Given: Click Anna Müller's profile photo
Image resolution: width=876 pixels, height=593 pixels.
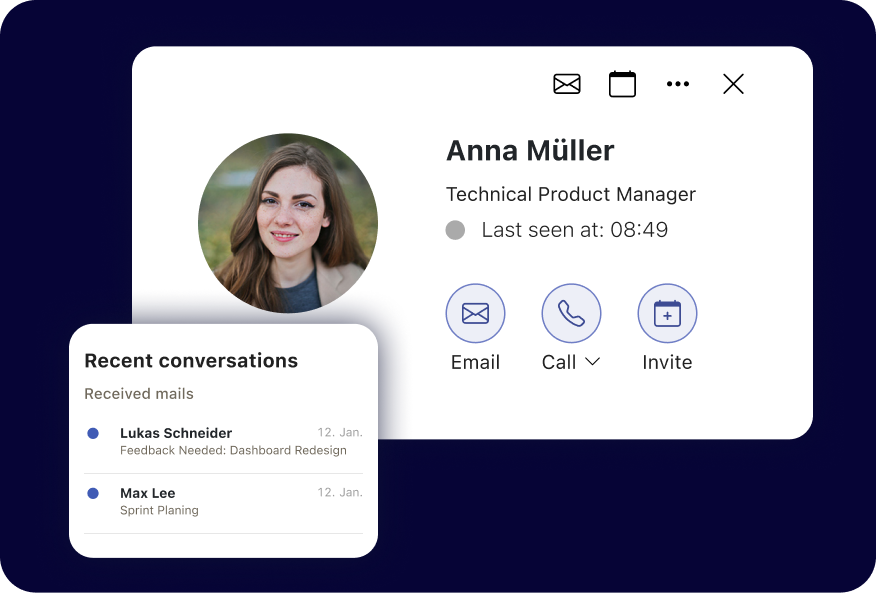Looking at the screenshot, I should (288, 223).
